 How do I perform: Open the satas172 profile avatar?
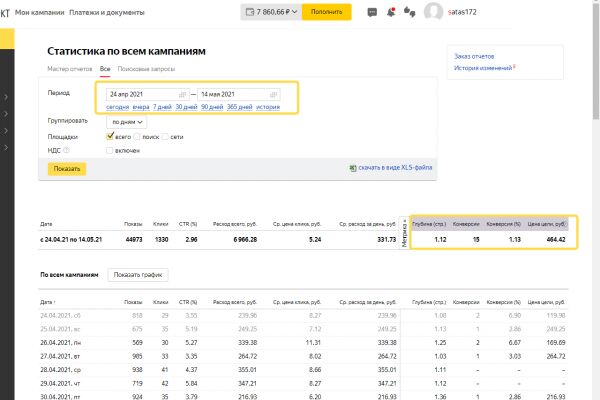(x=433, y=12)
